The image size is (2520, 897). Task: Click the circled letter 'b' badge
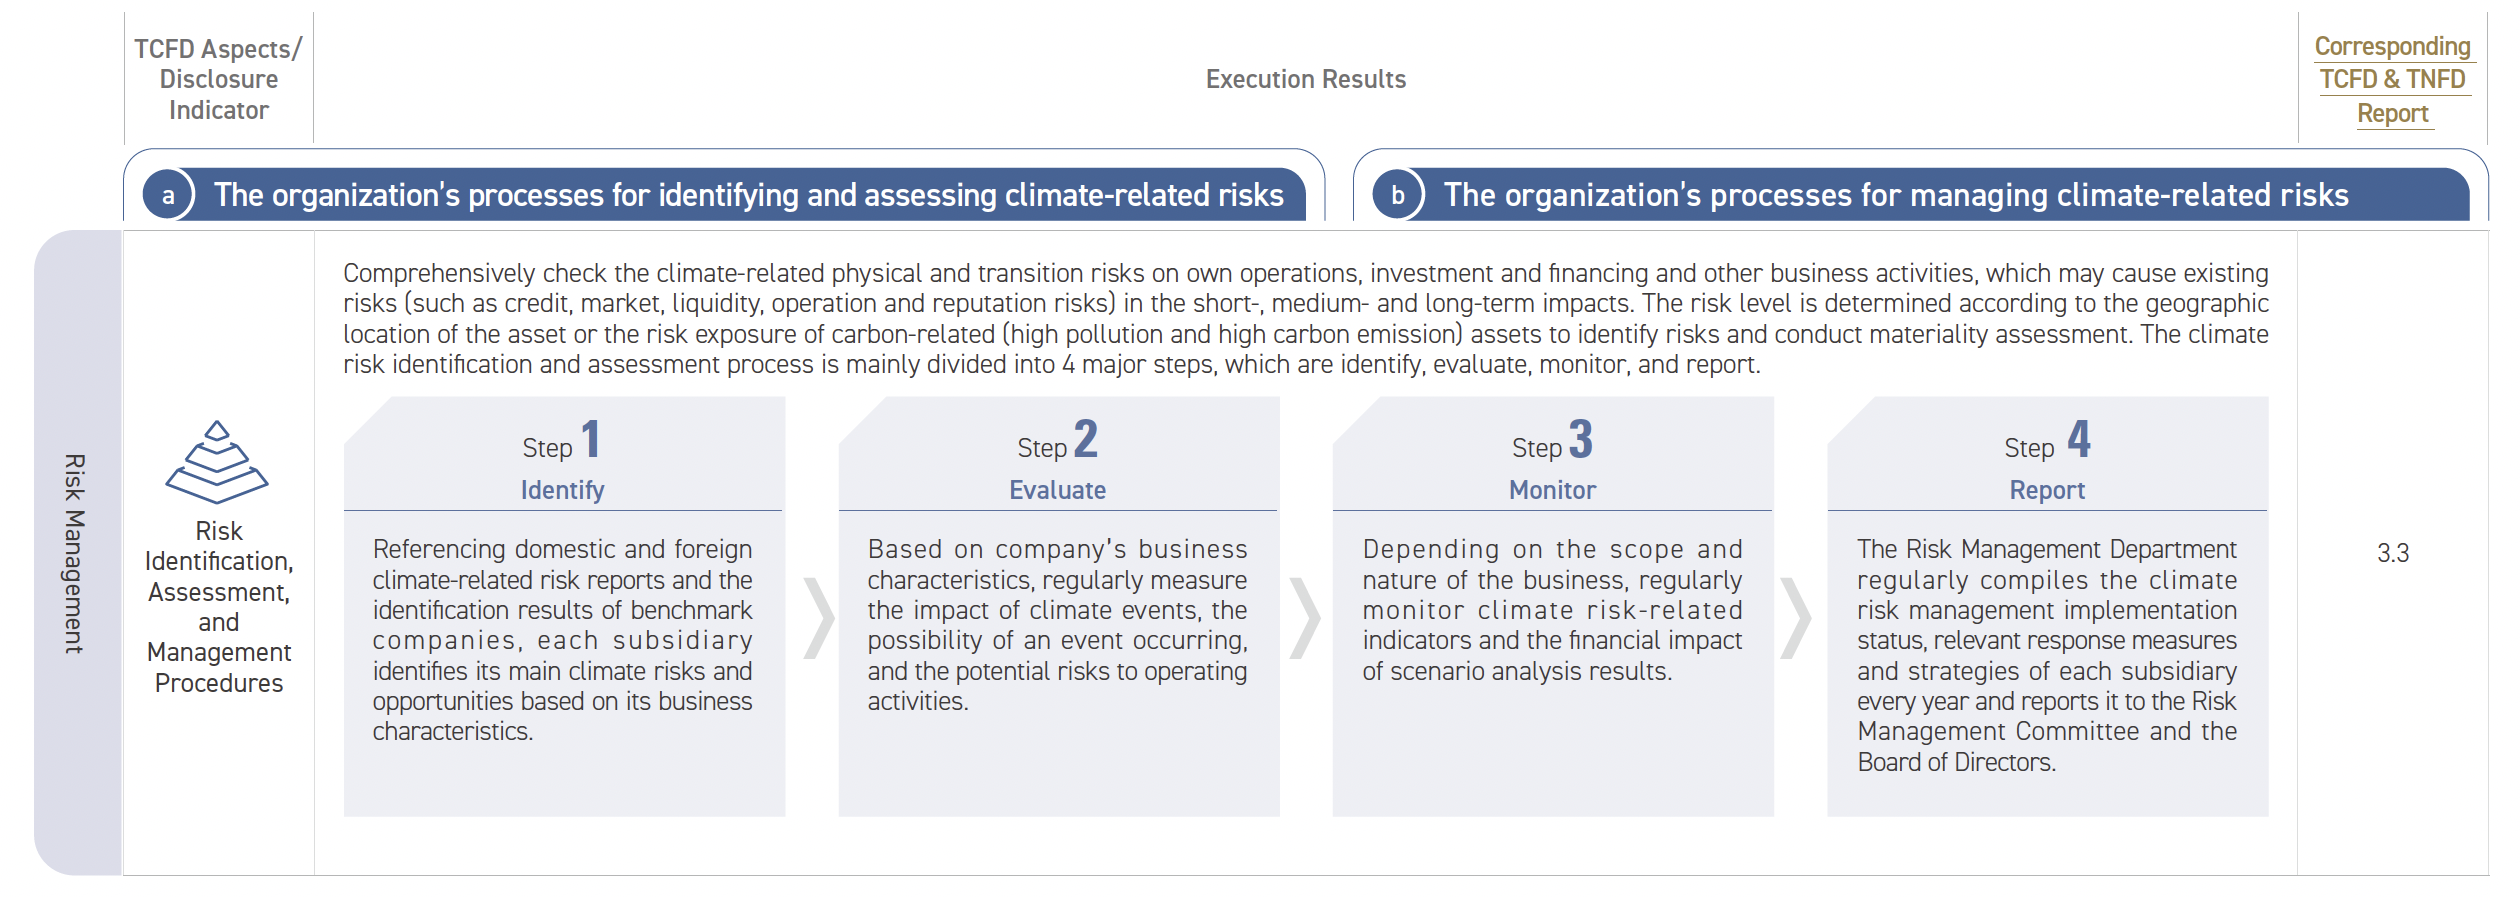click(x=1398, y=195)
